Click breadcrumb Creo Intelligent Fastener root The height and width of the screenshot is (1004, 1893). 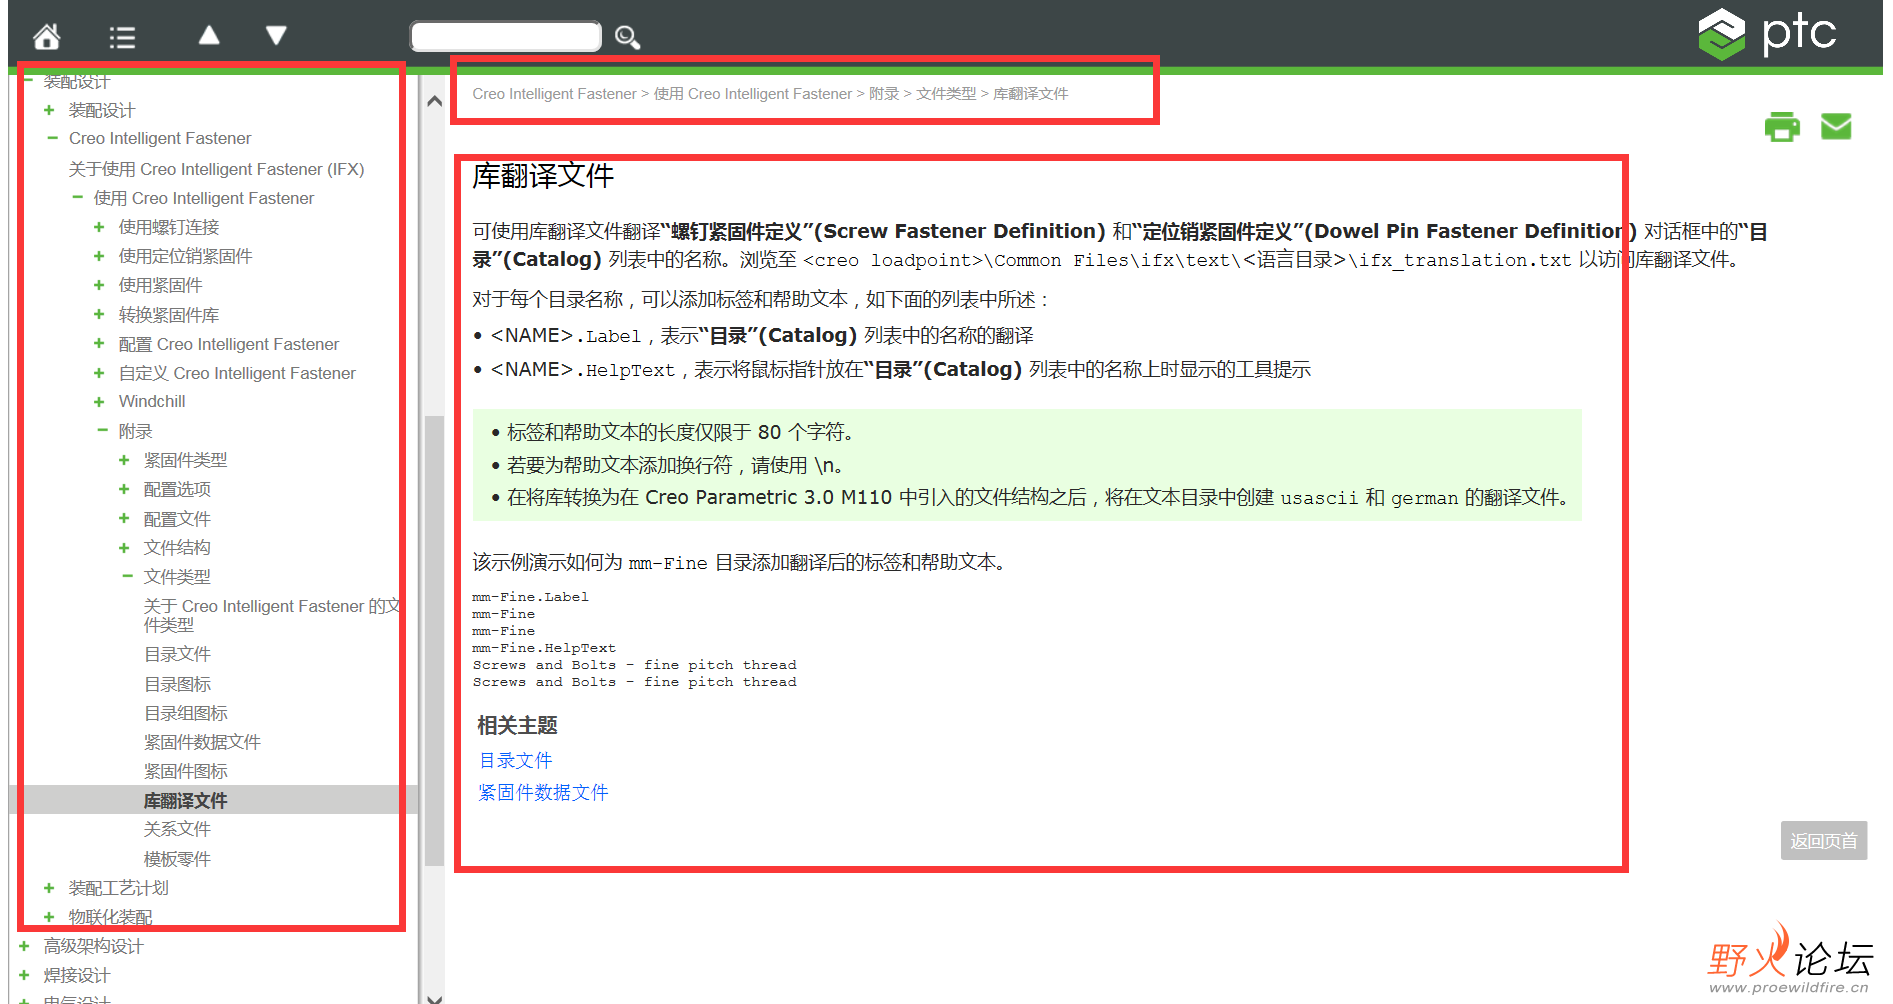pos(554,94)
